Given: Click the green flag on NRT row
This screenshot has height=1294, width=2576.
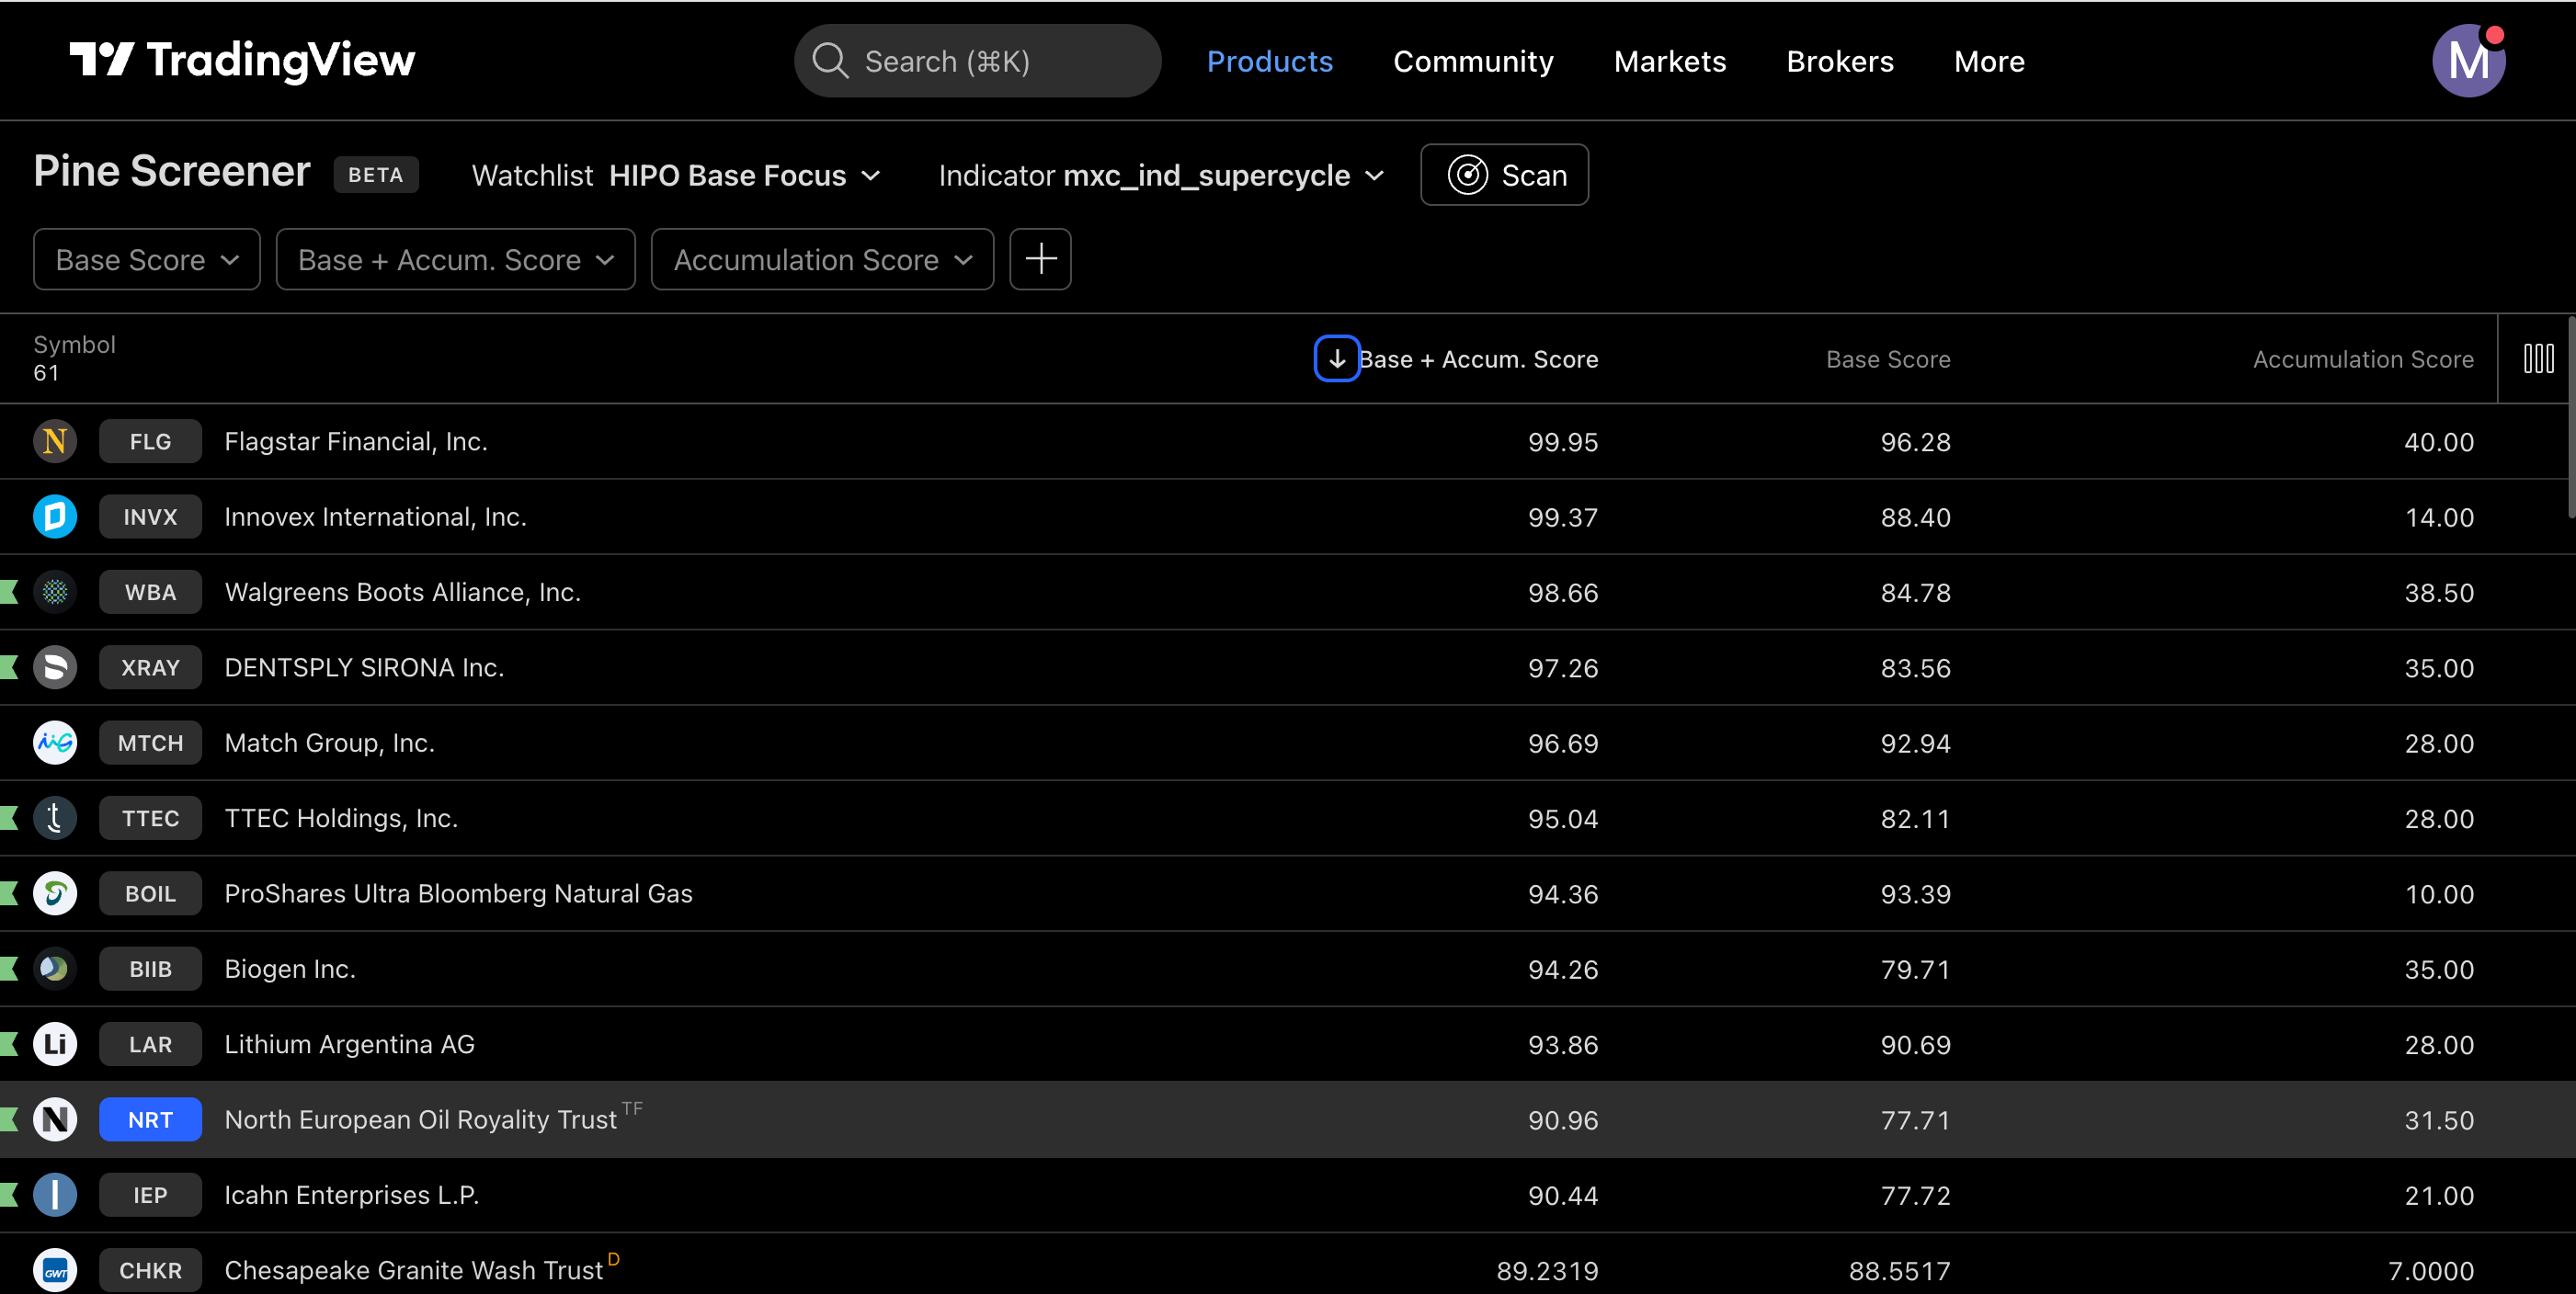Looking at the screenshot, I should pyautogui.click(x=9, y=1120).
